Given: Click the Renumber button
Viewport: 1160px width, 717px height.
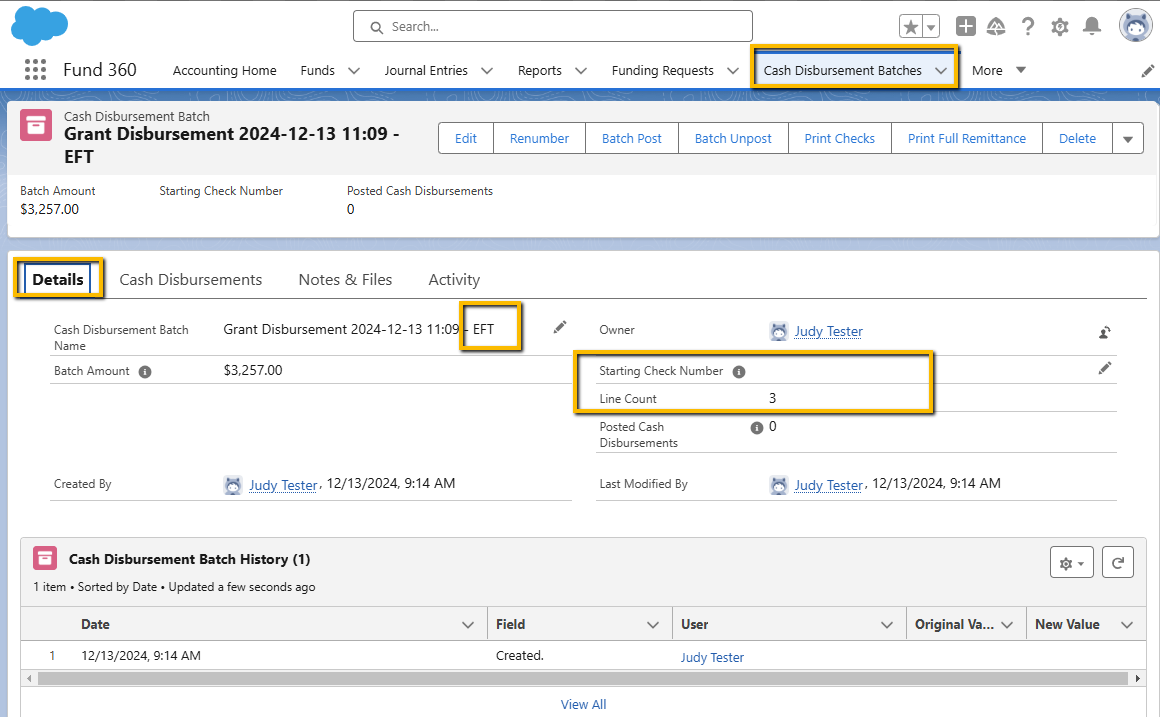Looking at the screenshot, I should pos(539,138).
